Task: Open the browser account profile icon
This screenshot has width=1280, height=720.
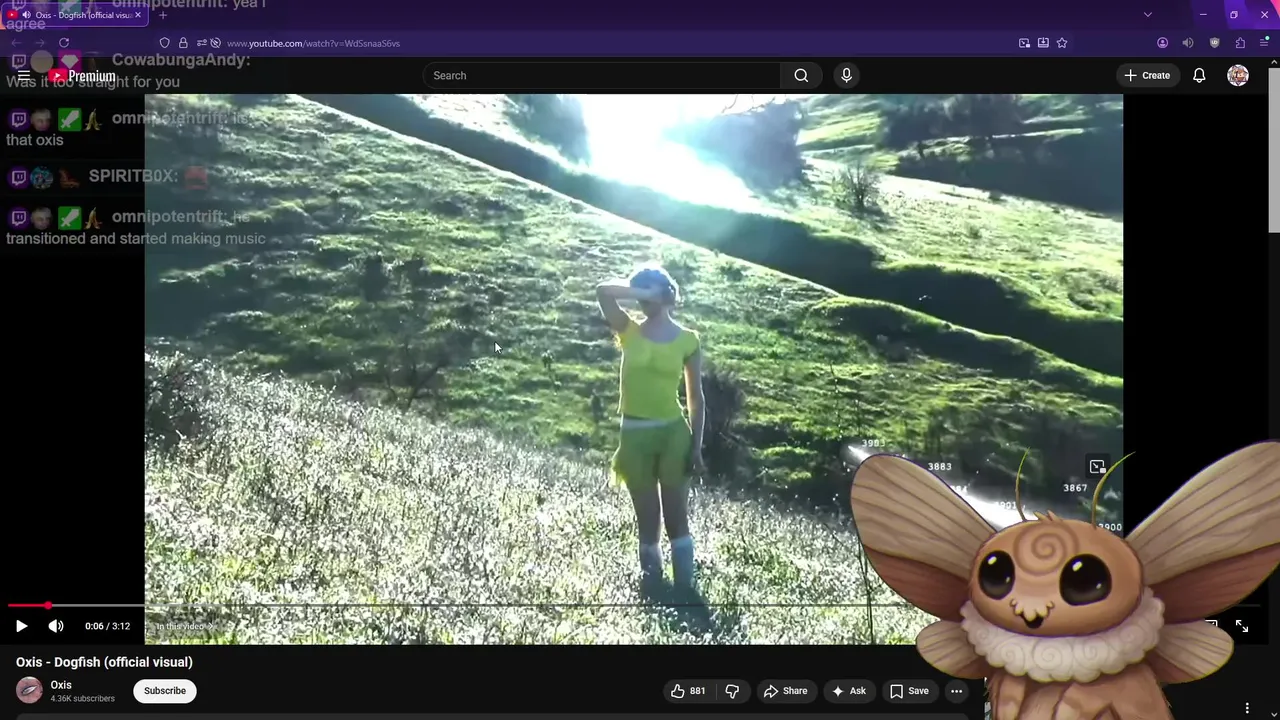Action: [1162, 43]
